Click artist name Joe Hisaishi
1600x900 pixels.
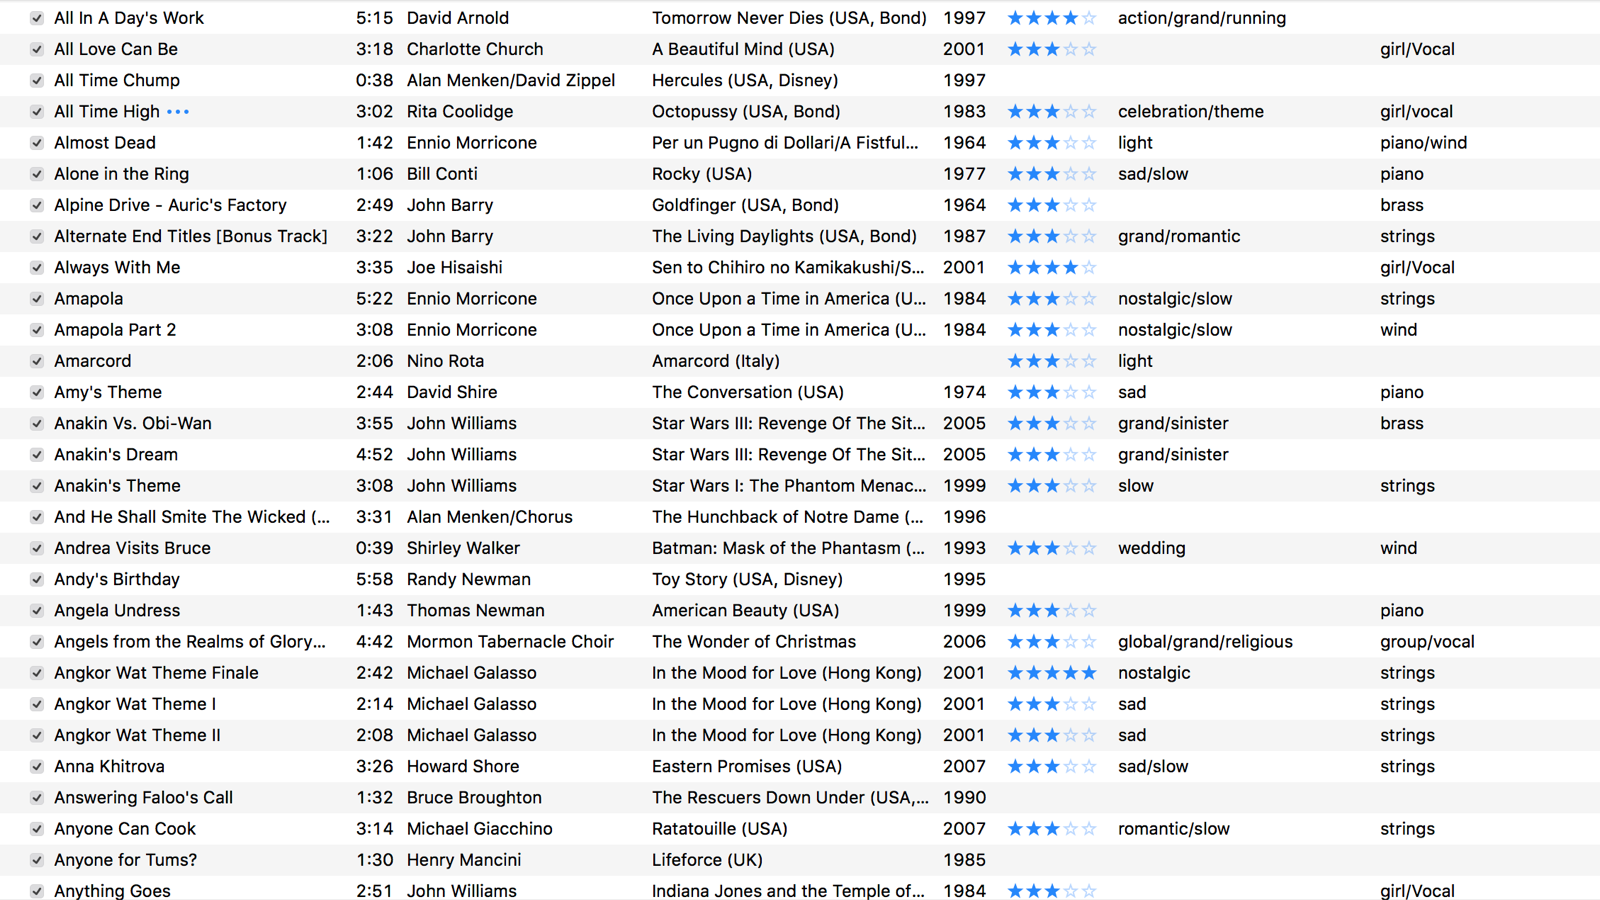tap(454, 268)
